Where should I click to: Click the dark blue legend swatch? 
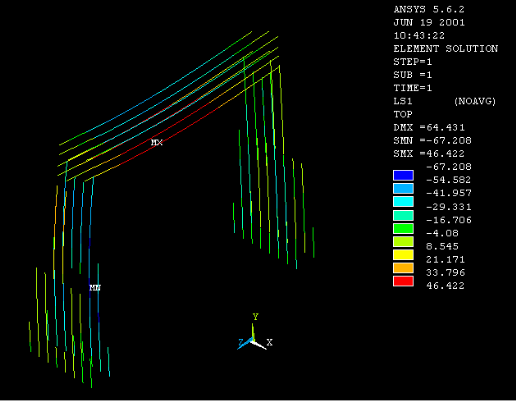(x=403, y=175)
